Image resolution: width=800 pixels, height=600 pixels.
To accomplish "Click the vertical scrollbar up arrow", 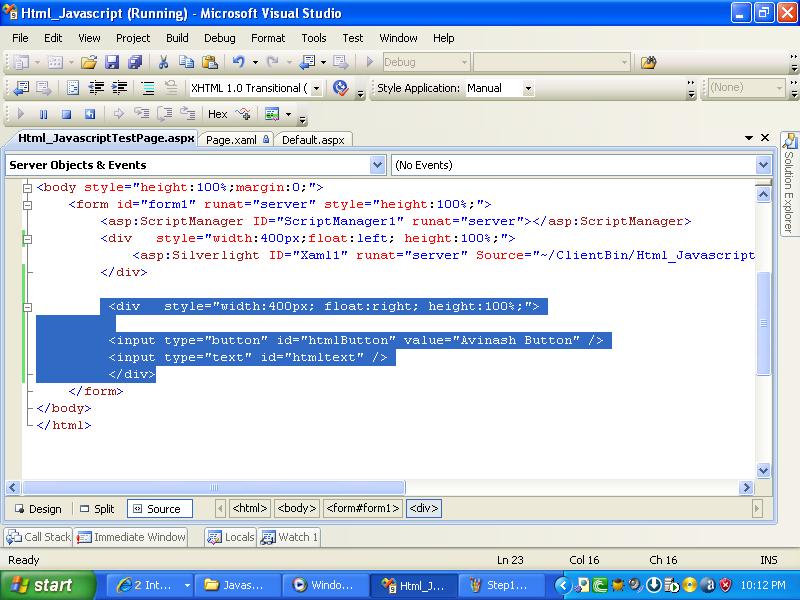I will [763, 194].
